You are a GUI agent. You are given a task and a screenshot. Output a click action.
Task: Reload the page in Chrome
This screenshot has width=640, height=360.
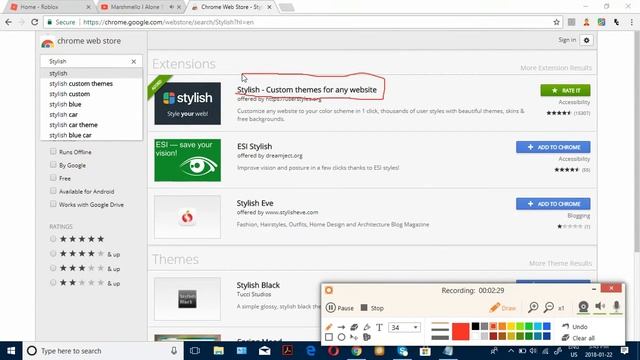coord(35,22)
